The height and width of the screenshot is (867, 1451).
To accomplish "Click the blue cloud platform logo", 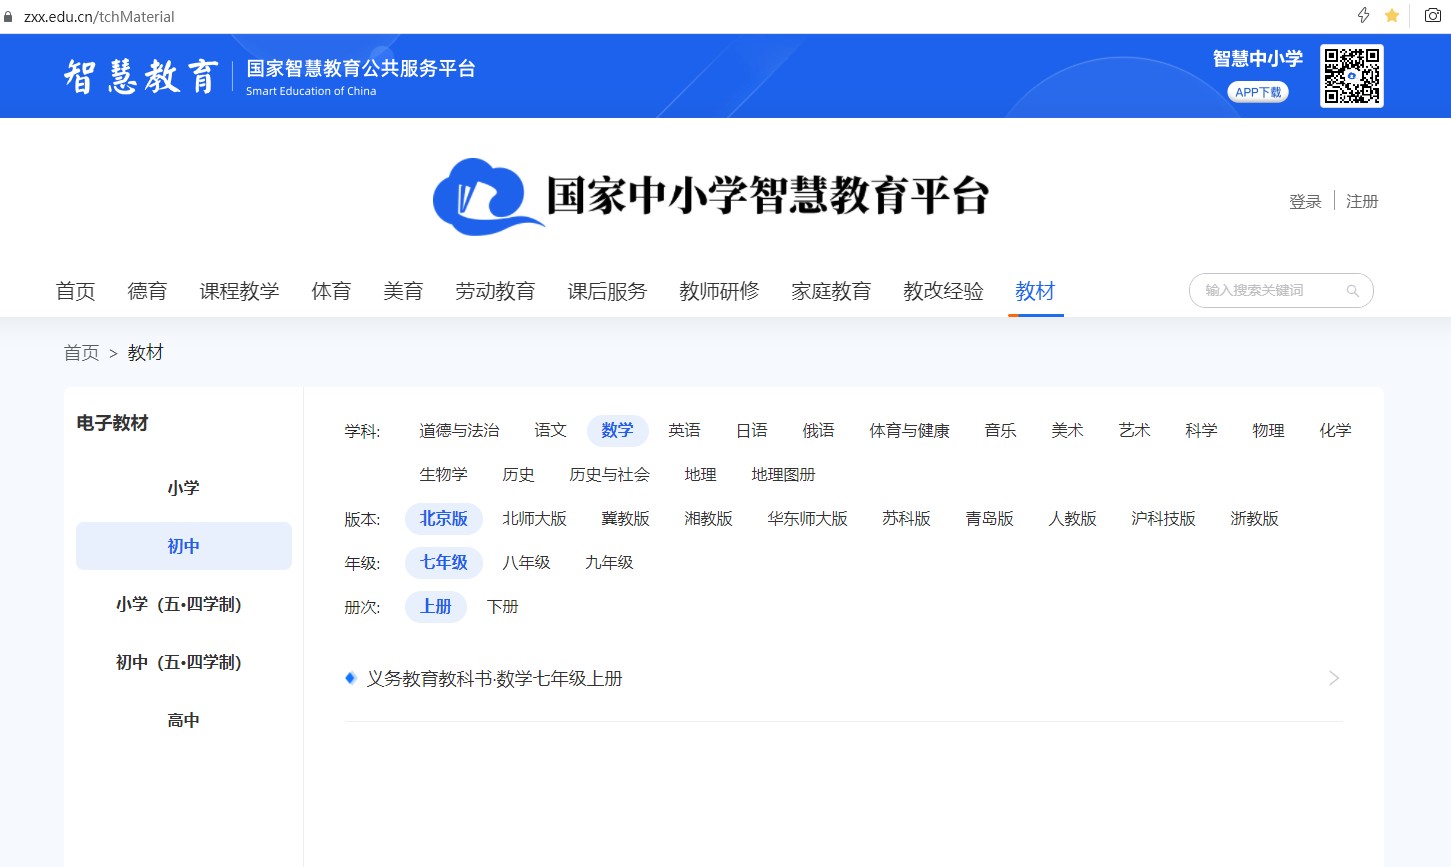I will pyautogui.click(x=487, y=197).
